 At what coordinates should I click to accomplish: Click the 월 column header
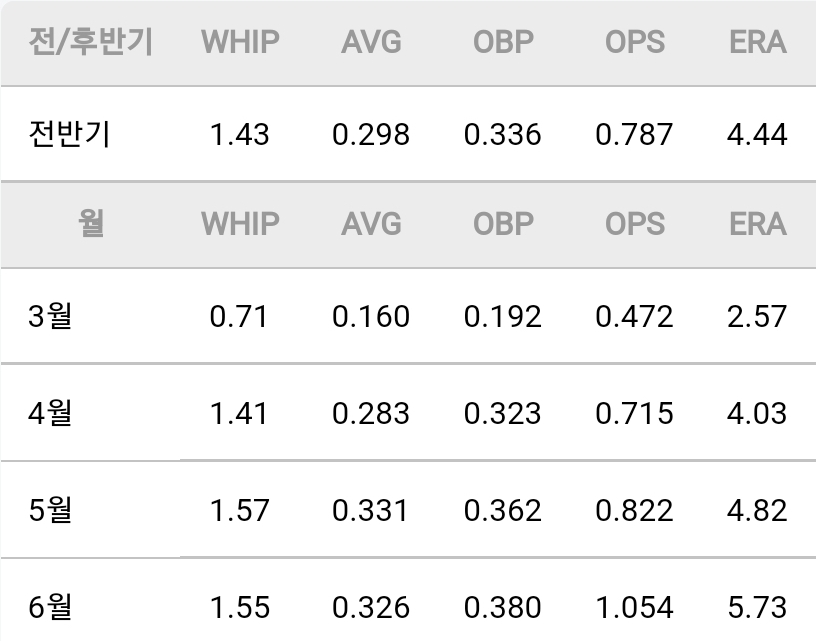point(91,223)
